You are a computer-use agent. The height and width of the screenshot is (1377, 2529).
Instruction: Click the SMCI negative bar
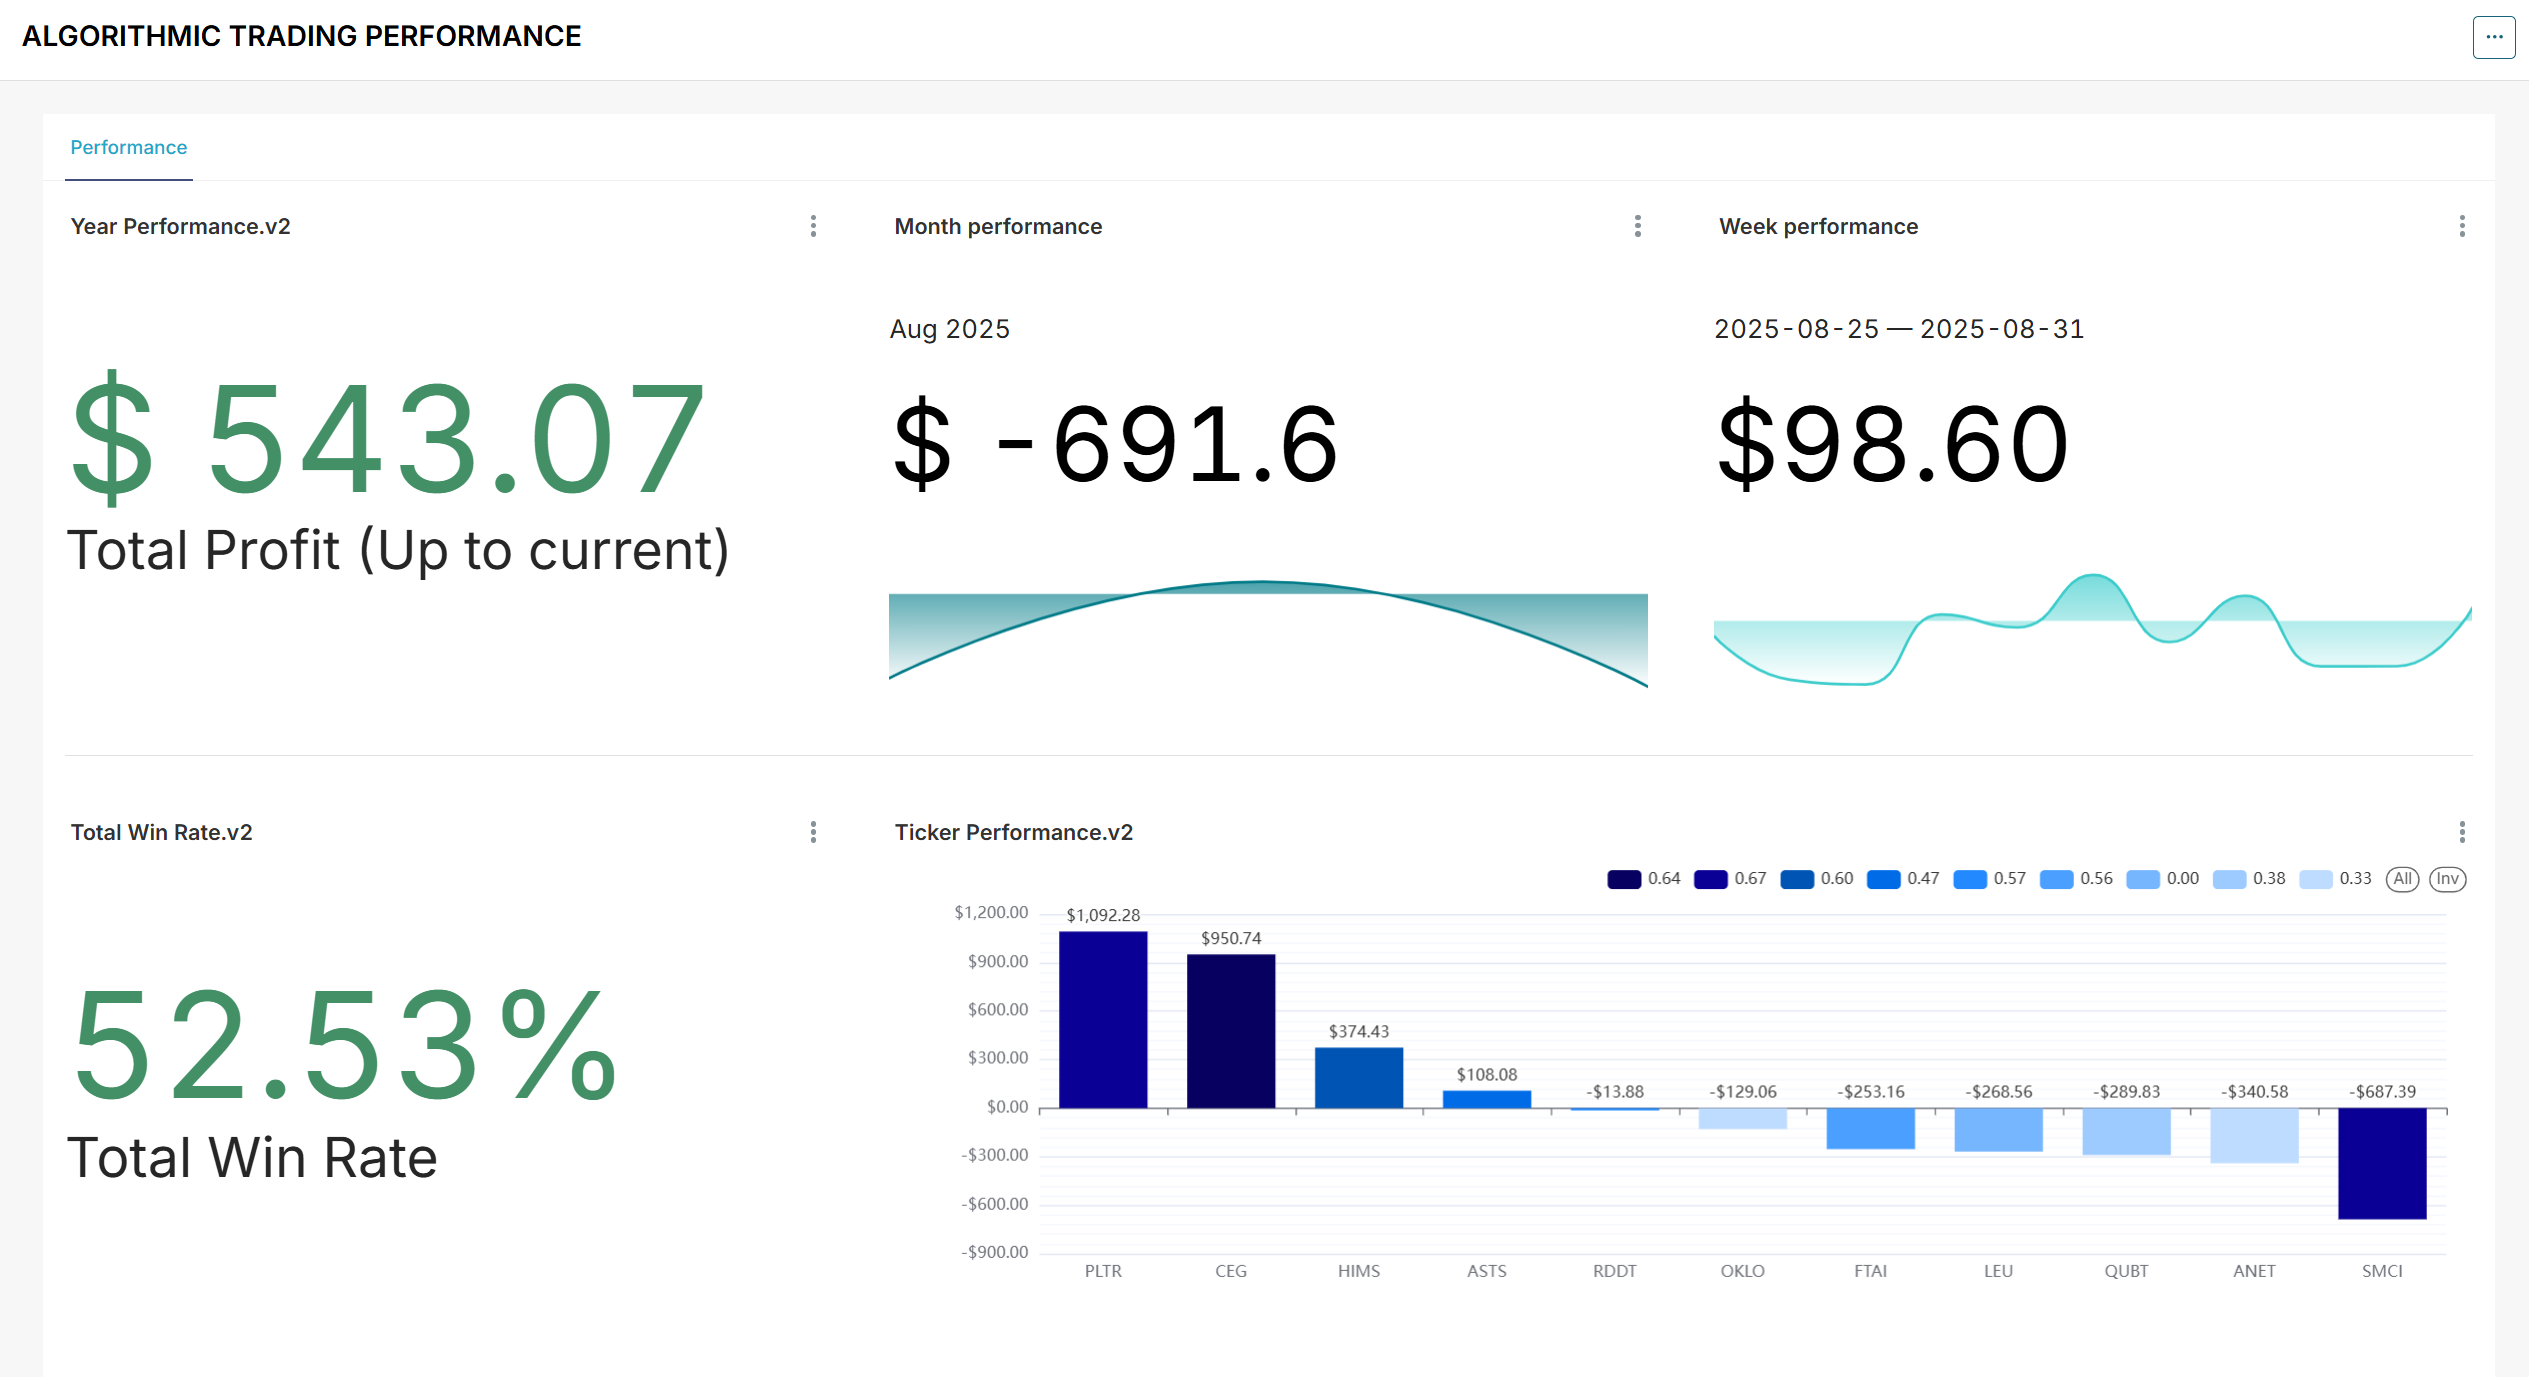point(2381,1163)
